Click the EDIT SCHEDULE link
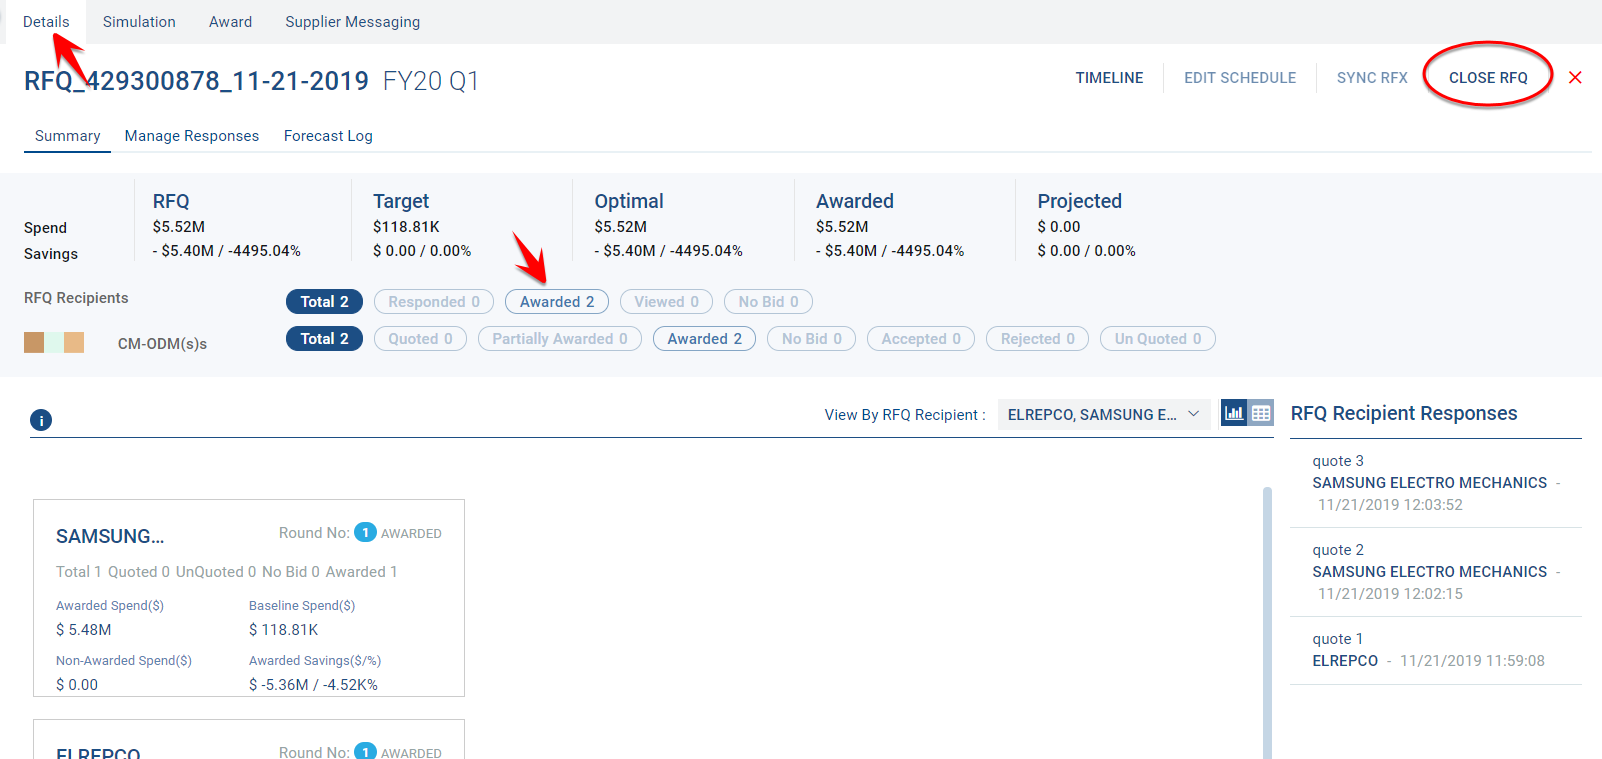The height and width of the screenshot is (759, 1602). pyautogui.click(x=1239, y=78)
